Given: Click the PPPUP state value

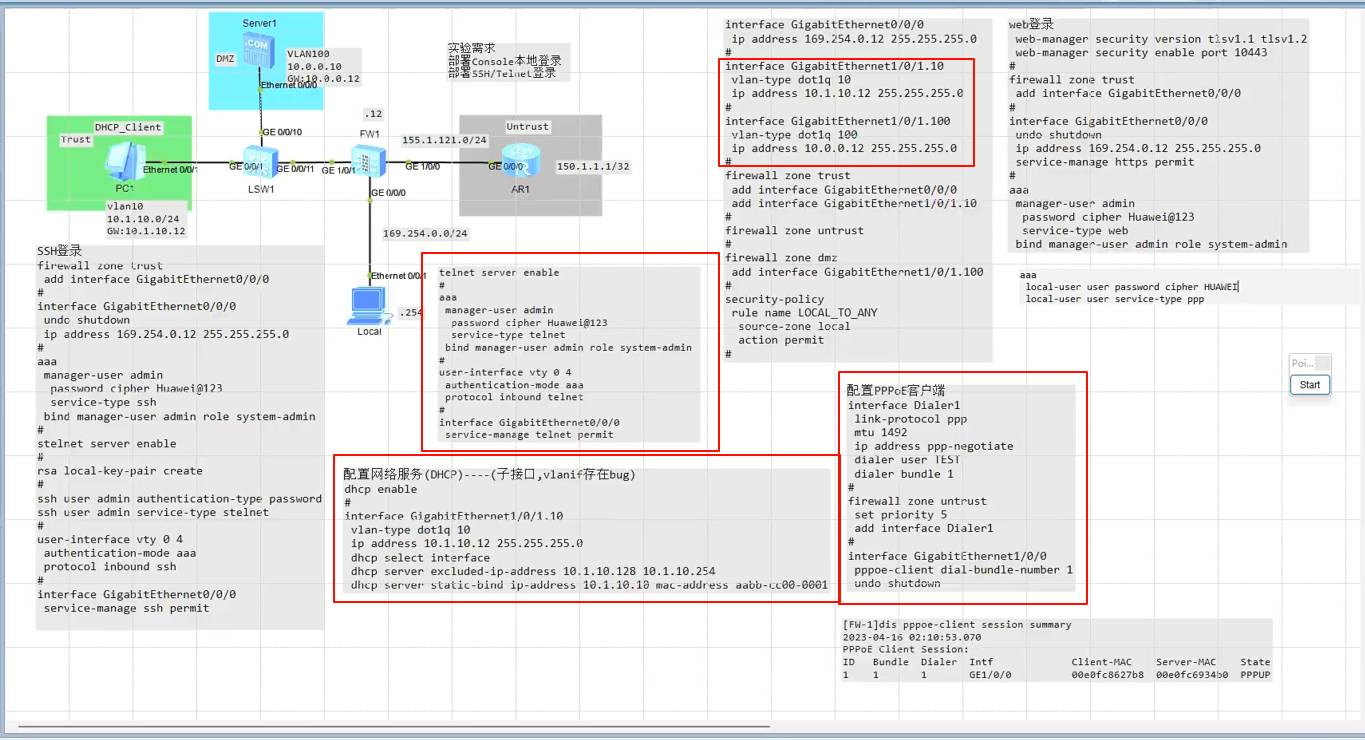Looking at the screenshot, I should (1255, 675).
